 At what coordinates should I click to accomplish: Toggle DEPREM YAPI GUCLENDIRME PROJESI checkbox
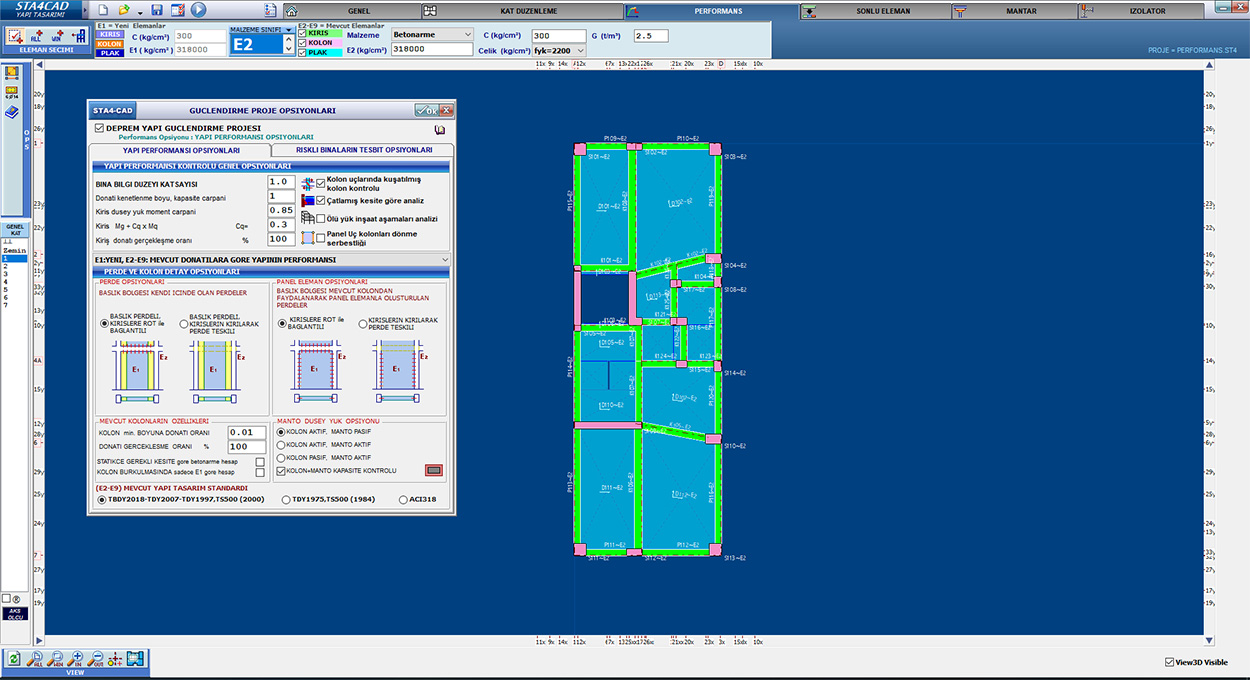coord(99,128)
